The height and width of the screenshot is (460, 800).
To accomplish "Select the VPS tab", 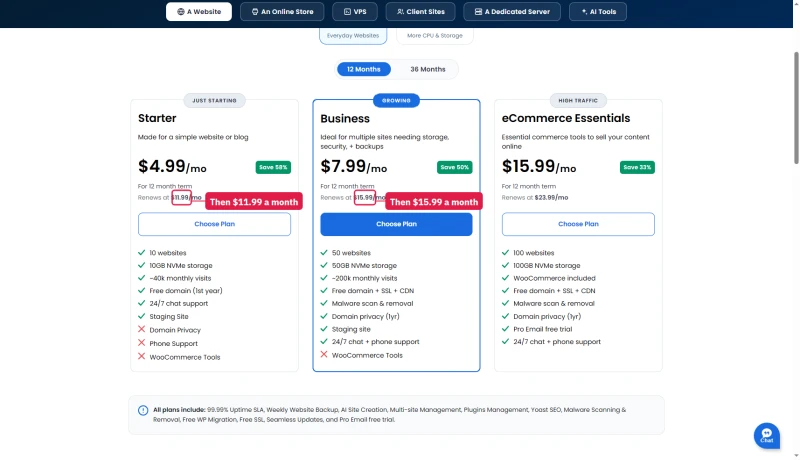I will point(355,11).
